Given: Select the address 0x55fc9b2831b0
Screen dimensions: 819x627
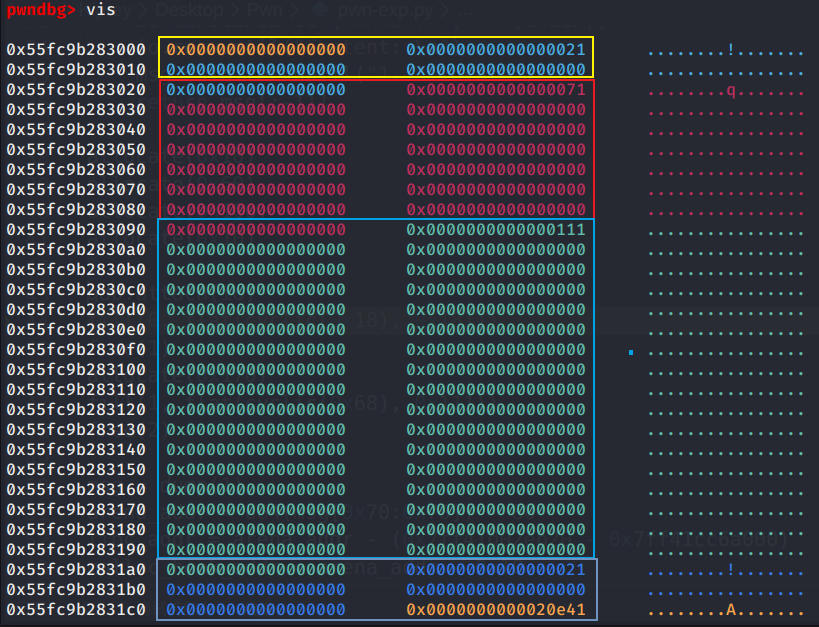Looking at the screenshot, I should [x=76, y=589].
